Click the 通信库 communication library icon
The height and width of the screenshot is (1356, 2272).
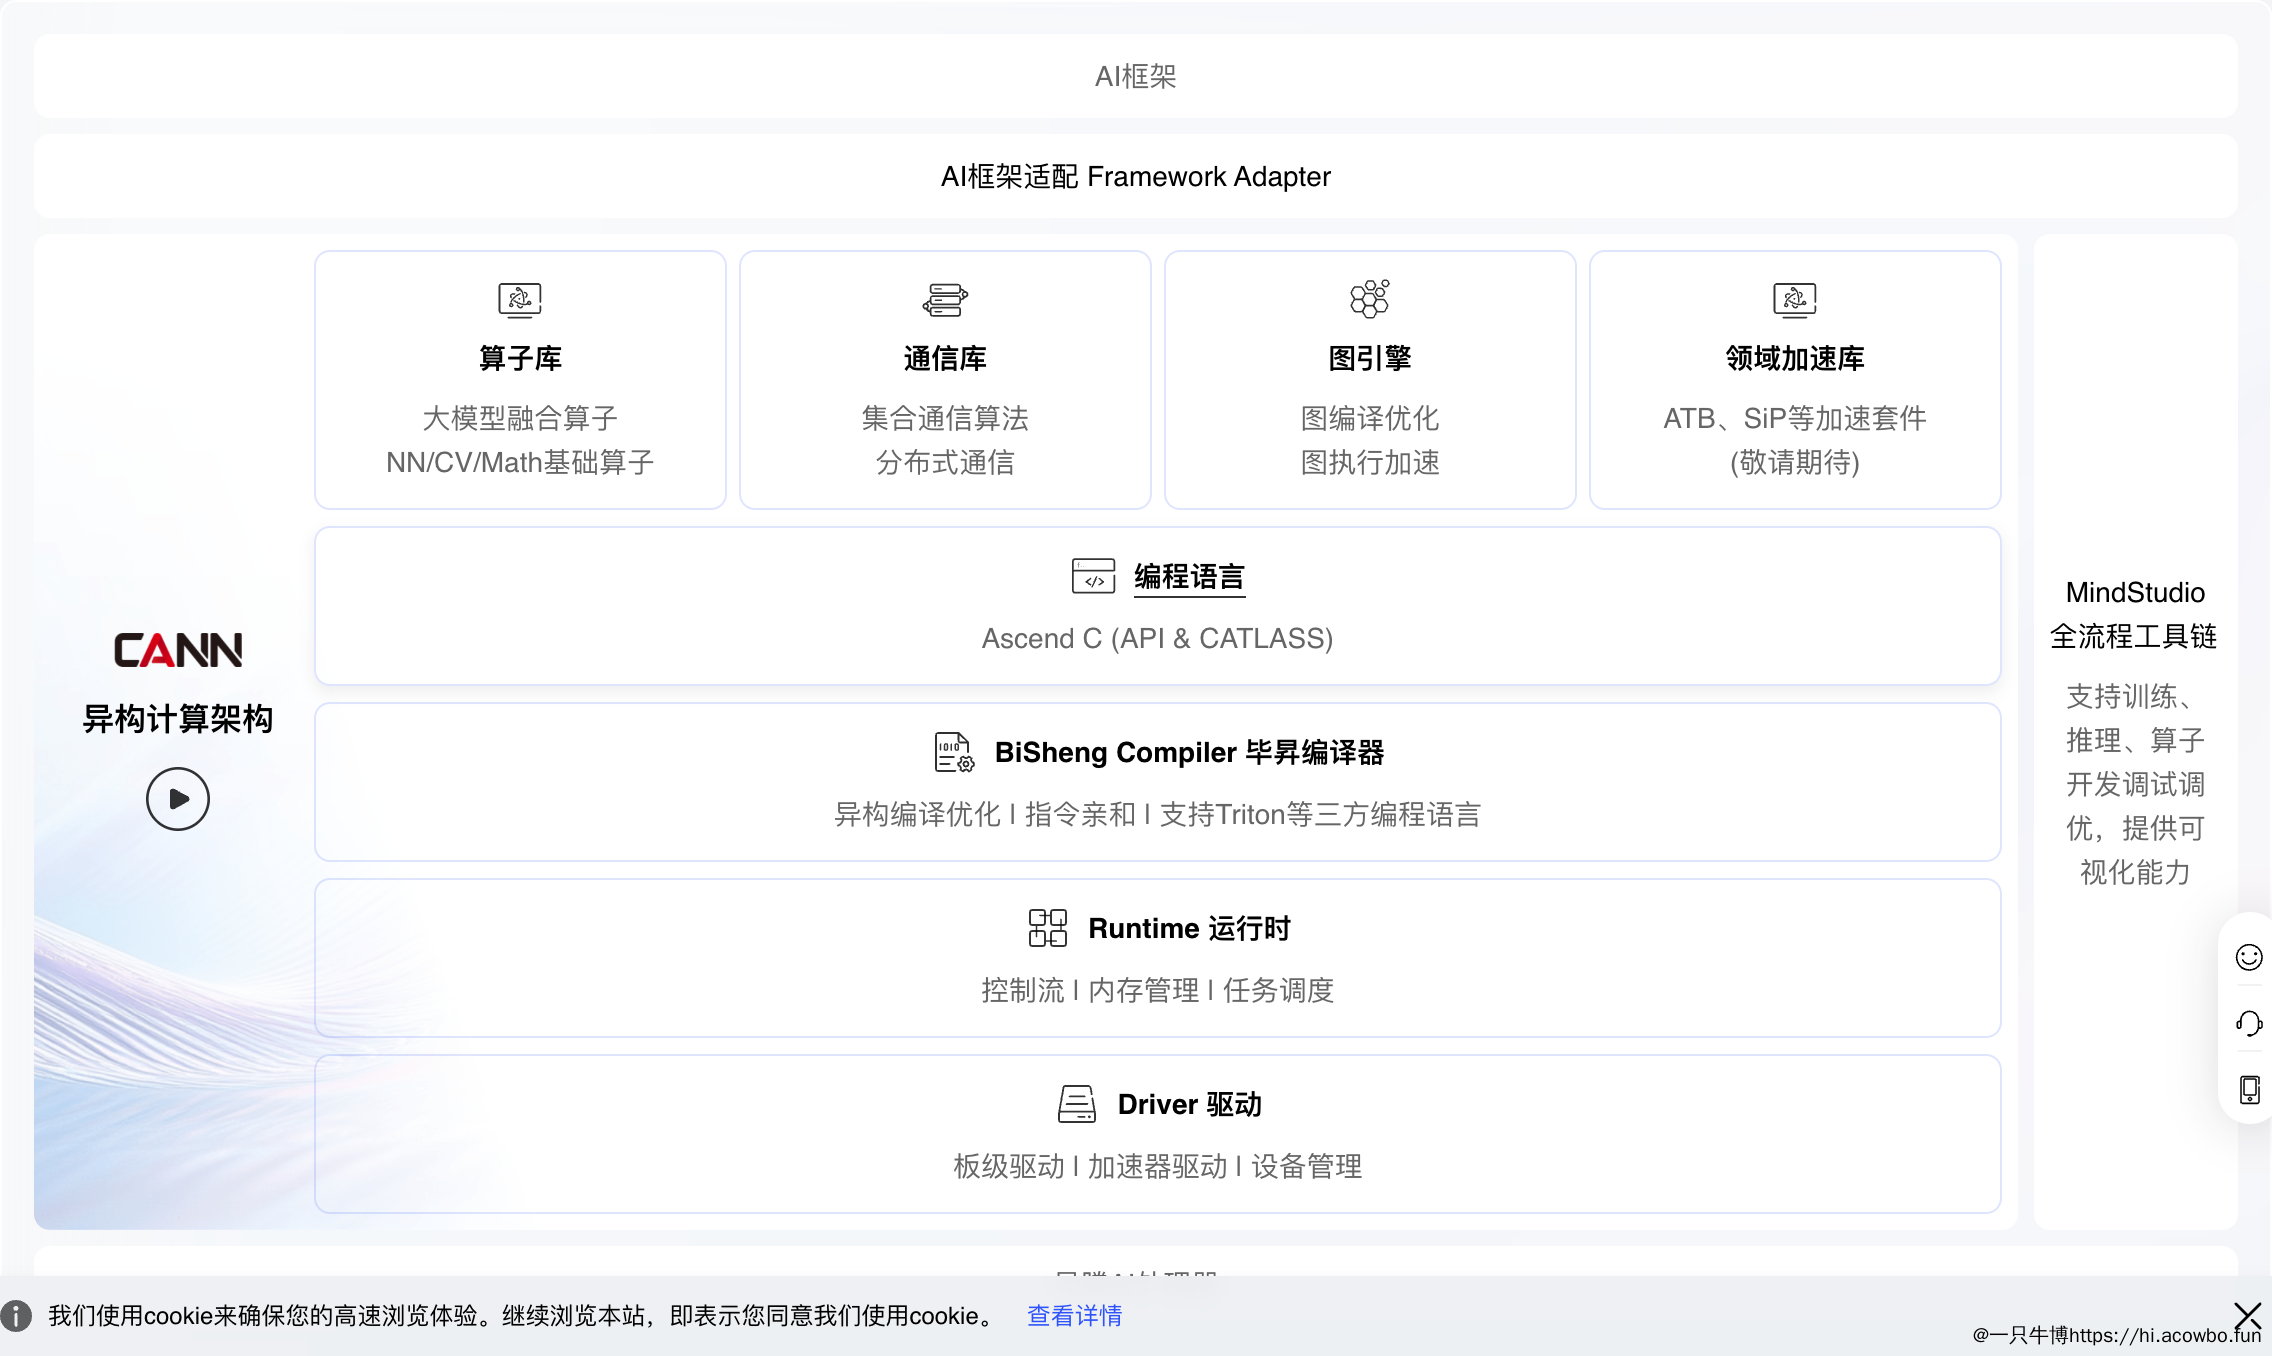[x=944, y=299]
